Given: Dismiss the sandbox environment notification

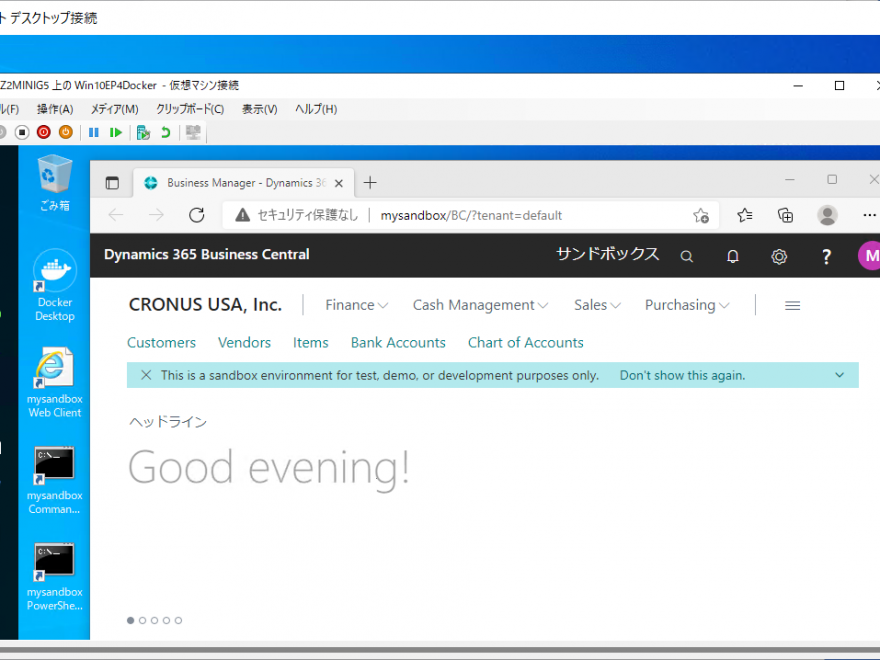Looking at the screenshot, I should coord(146,375).
